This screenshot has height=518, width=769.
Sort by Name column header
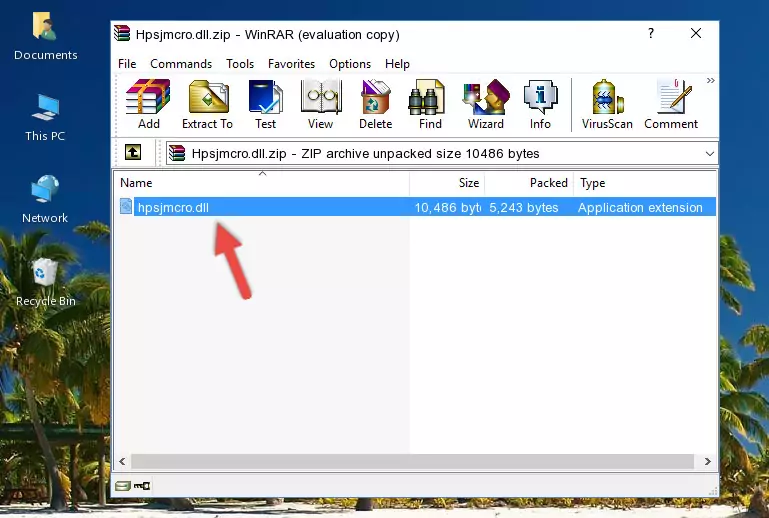[x=262, y=183]
